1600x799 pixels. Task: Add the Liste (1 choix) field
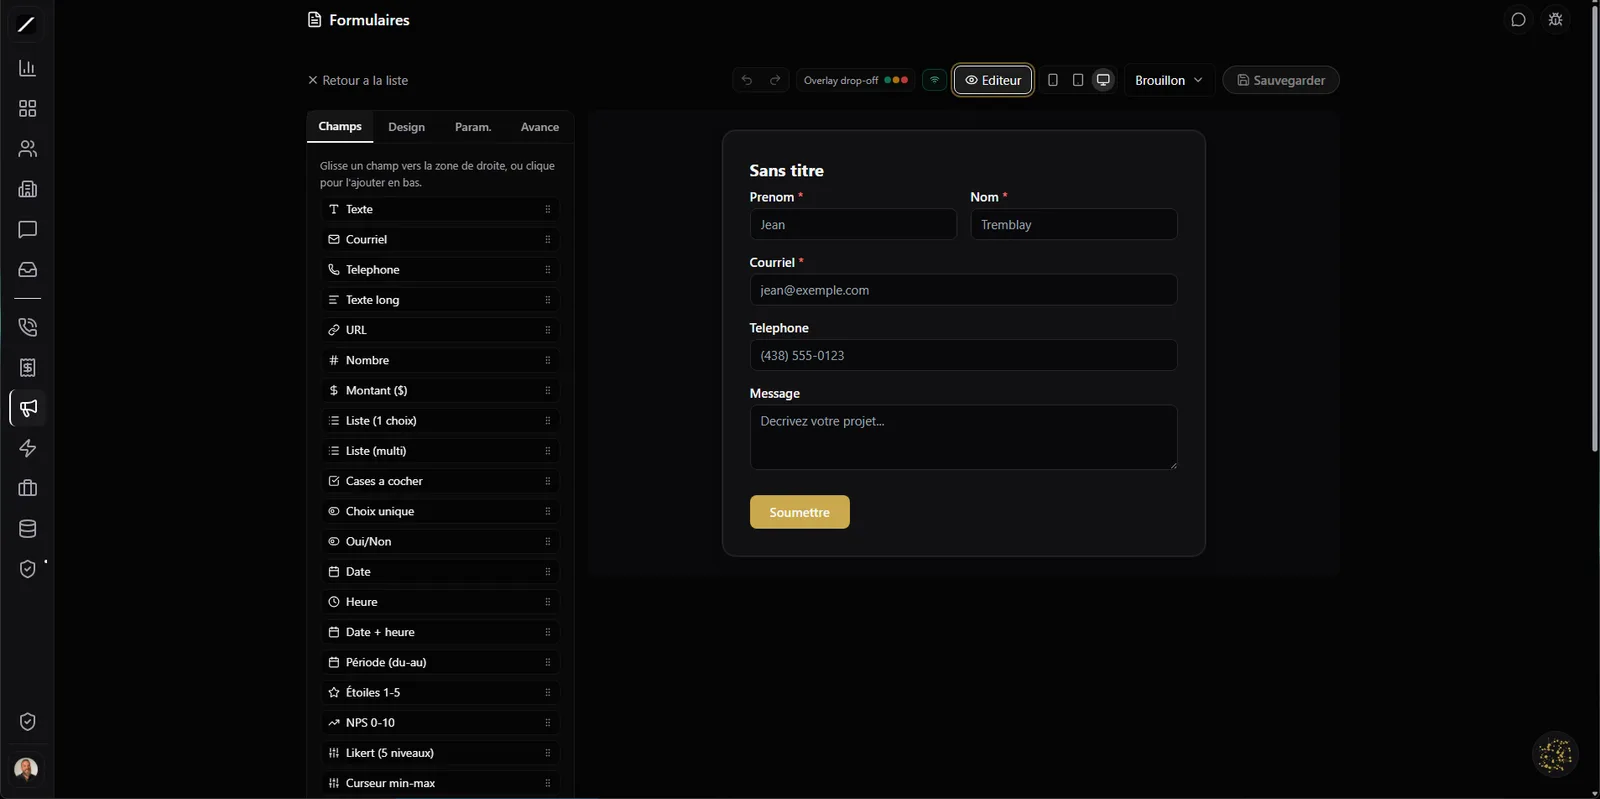coord(440,420)
